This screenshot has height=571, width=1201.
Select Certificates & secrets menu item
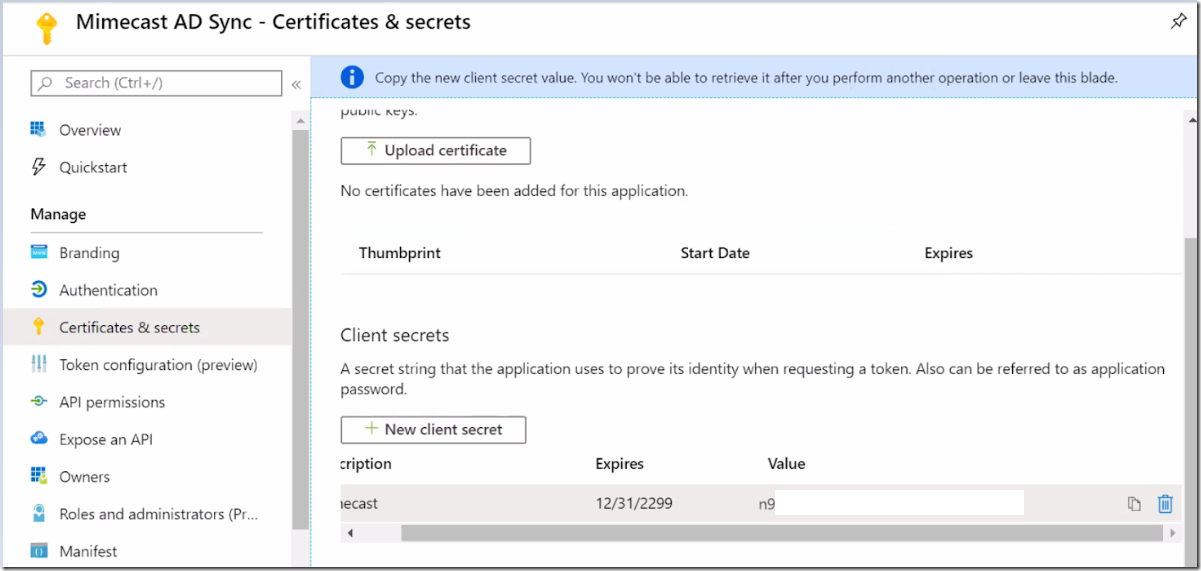pyautogui.click(x=129, y=327)
